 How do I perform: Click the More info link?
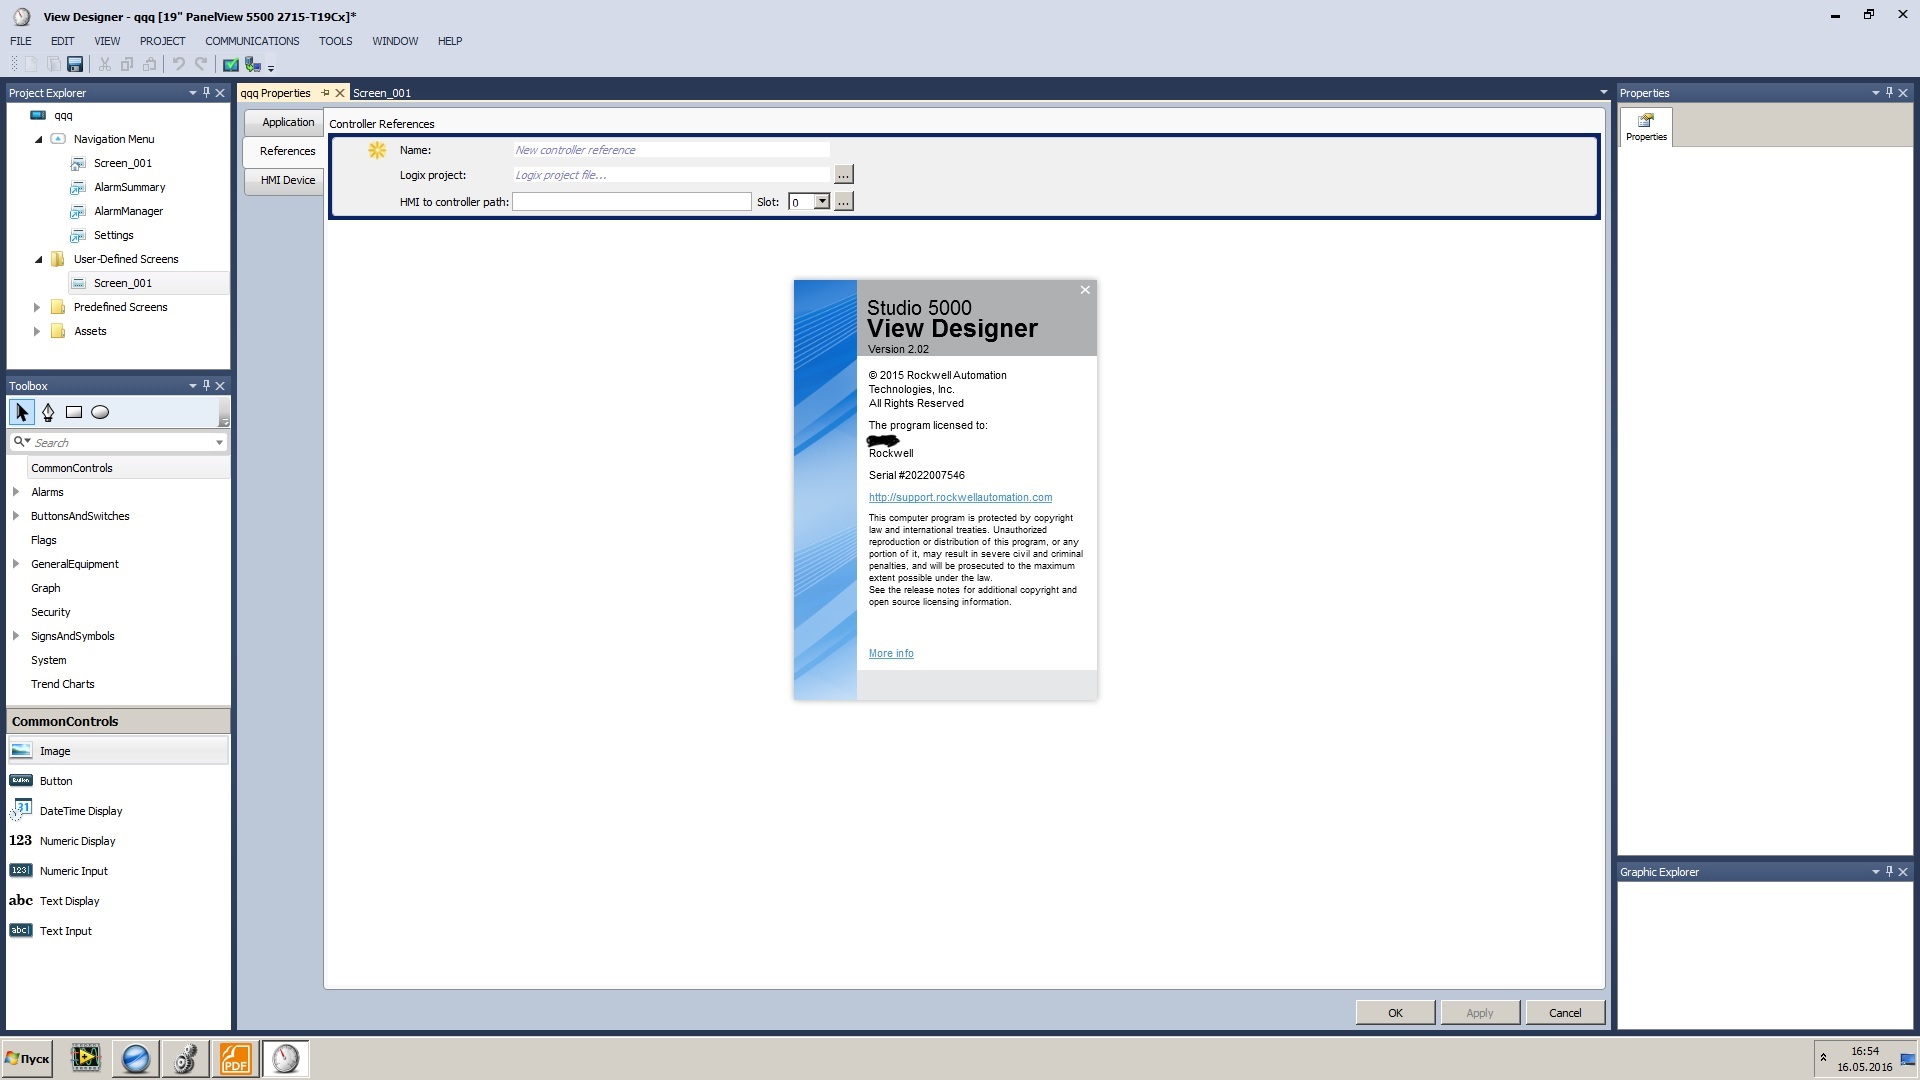point(891,653)
